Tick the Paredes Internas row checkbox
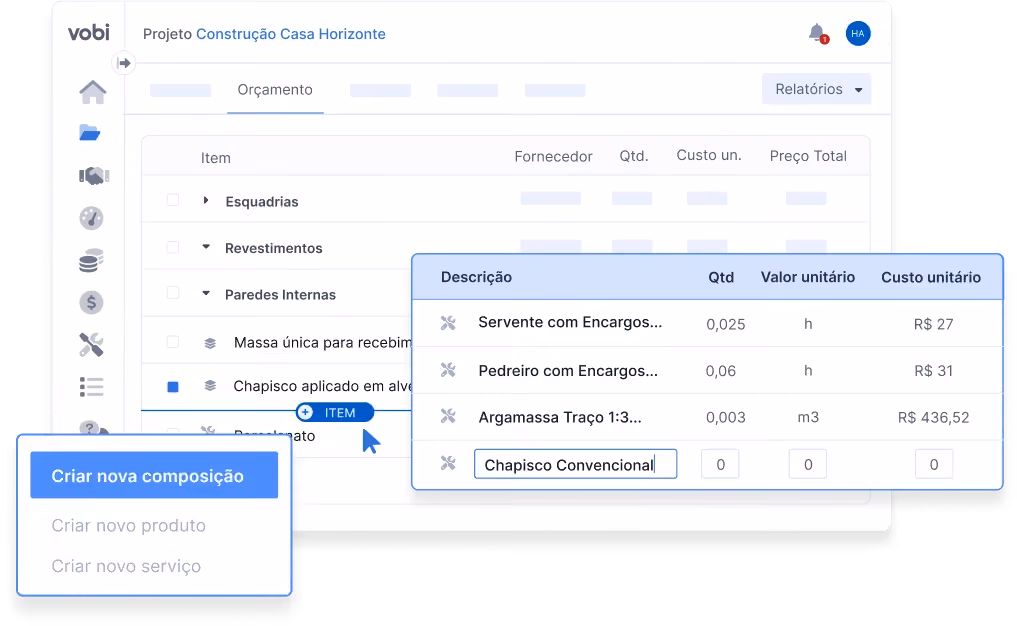 click(173, 293)
